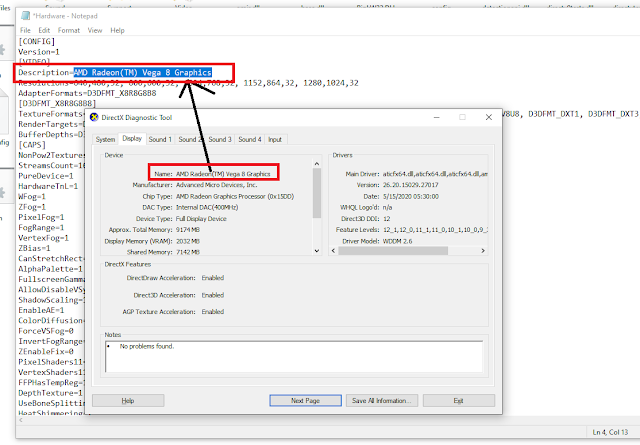Click 'No problems found.' note text

pos(147,346)
